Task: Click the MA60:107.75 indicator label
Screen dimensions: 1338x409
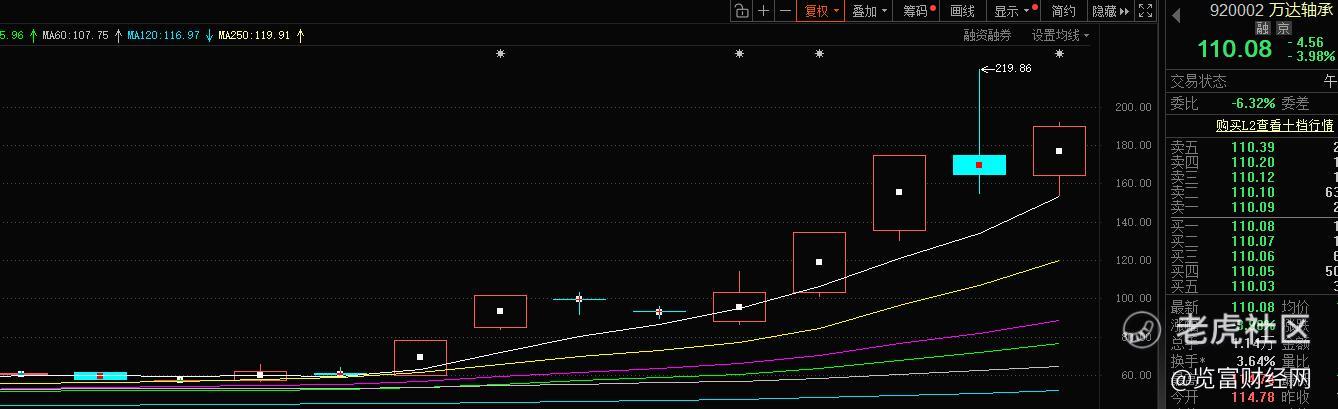Action: tap(75, 35)
